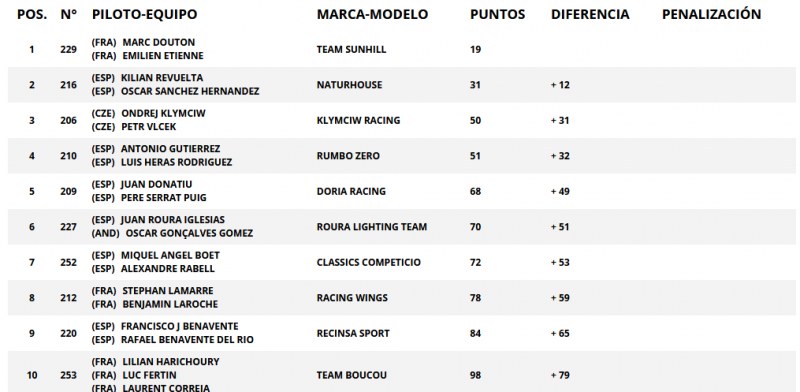Click on KILIAN REVUELTA entry

pyautogui.click(x=162, y=78)
